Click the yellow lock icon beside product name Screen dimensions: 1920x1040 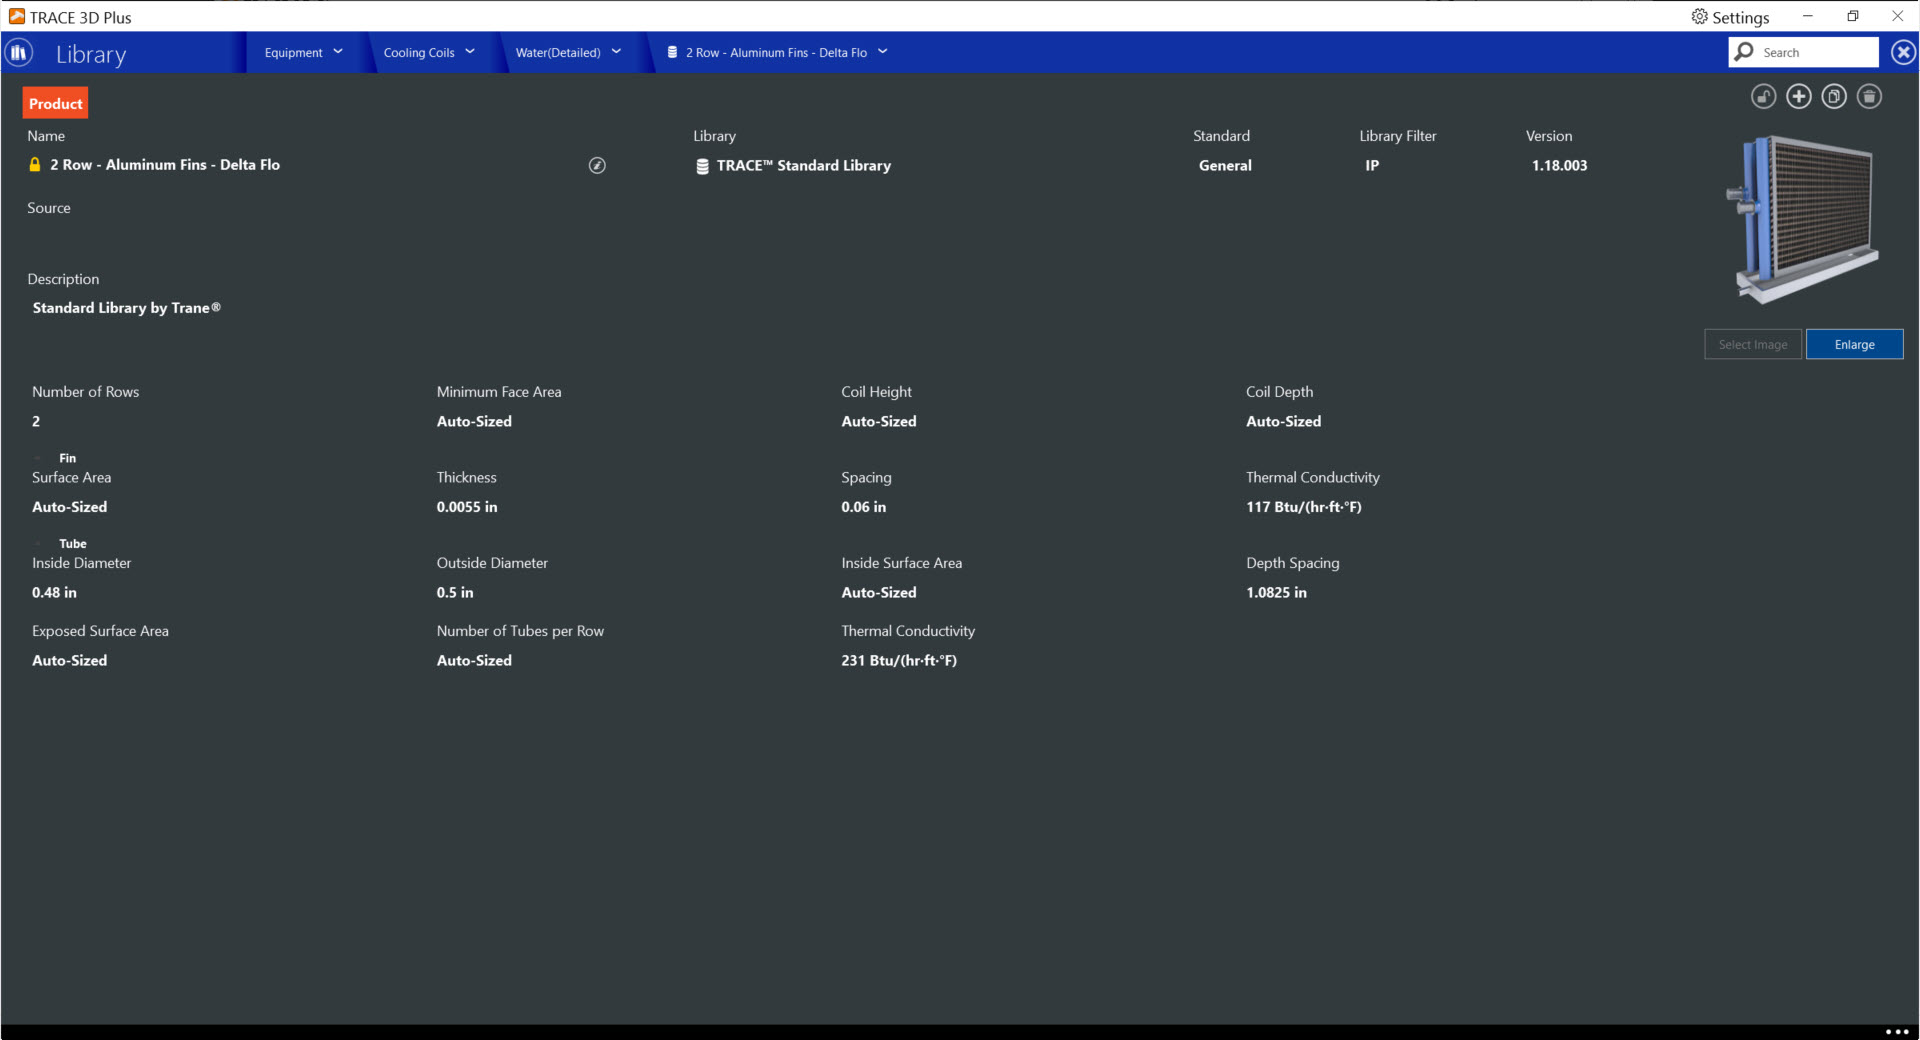coord(35,165)
